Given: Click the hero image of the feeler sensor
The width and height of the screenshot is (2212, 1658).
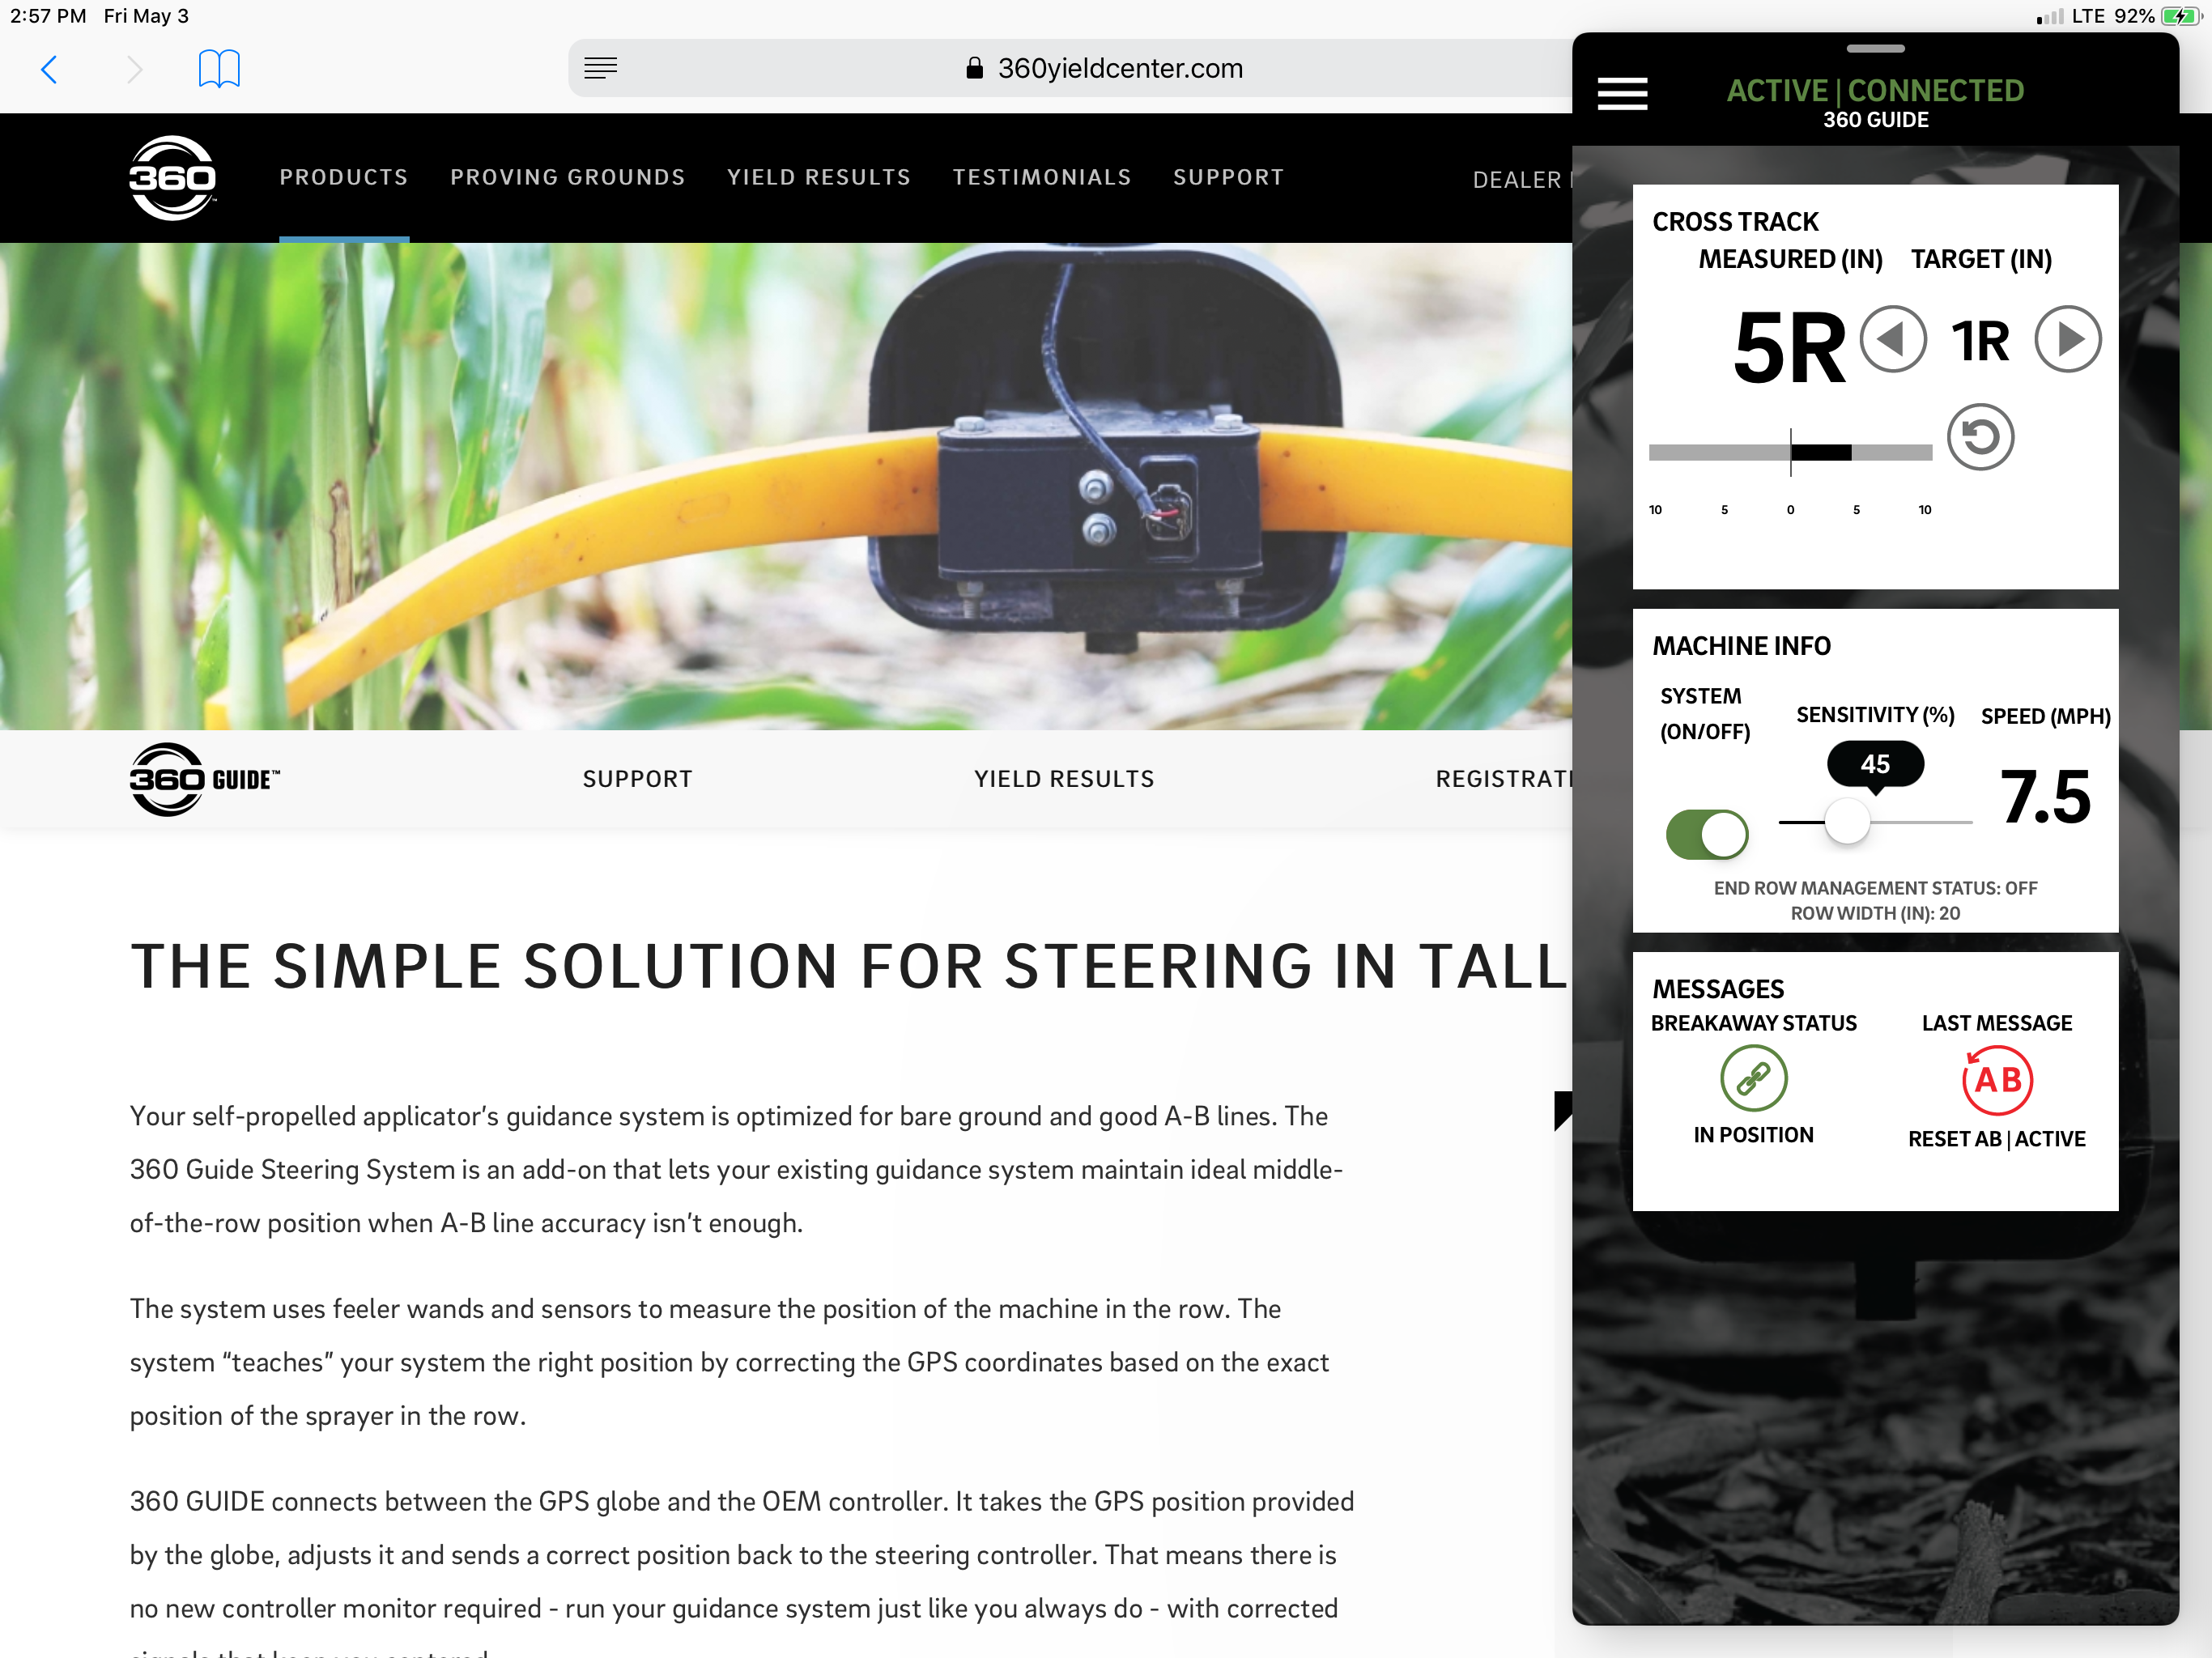Looking at the screenshot, I should (786, 486).
